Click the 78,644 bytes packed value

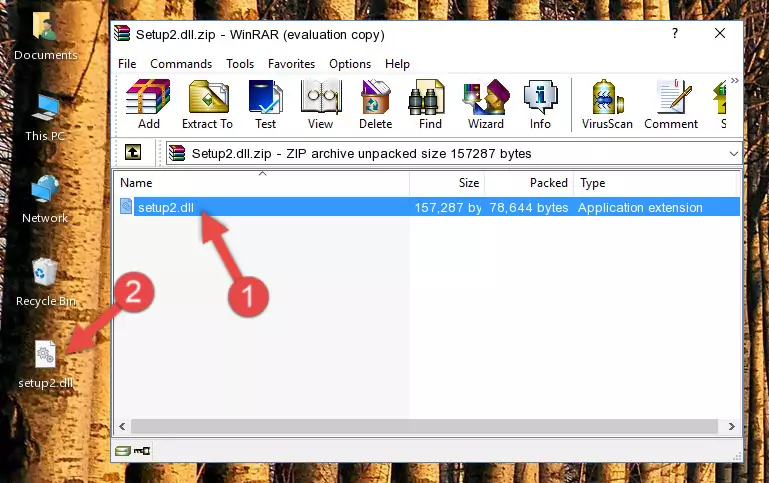tap(529, 207)
